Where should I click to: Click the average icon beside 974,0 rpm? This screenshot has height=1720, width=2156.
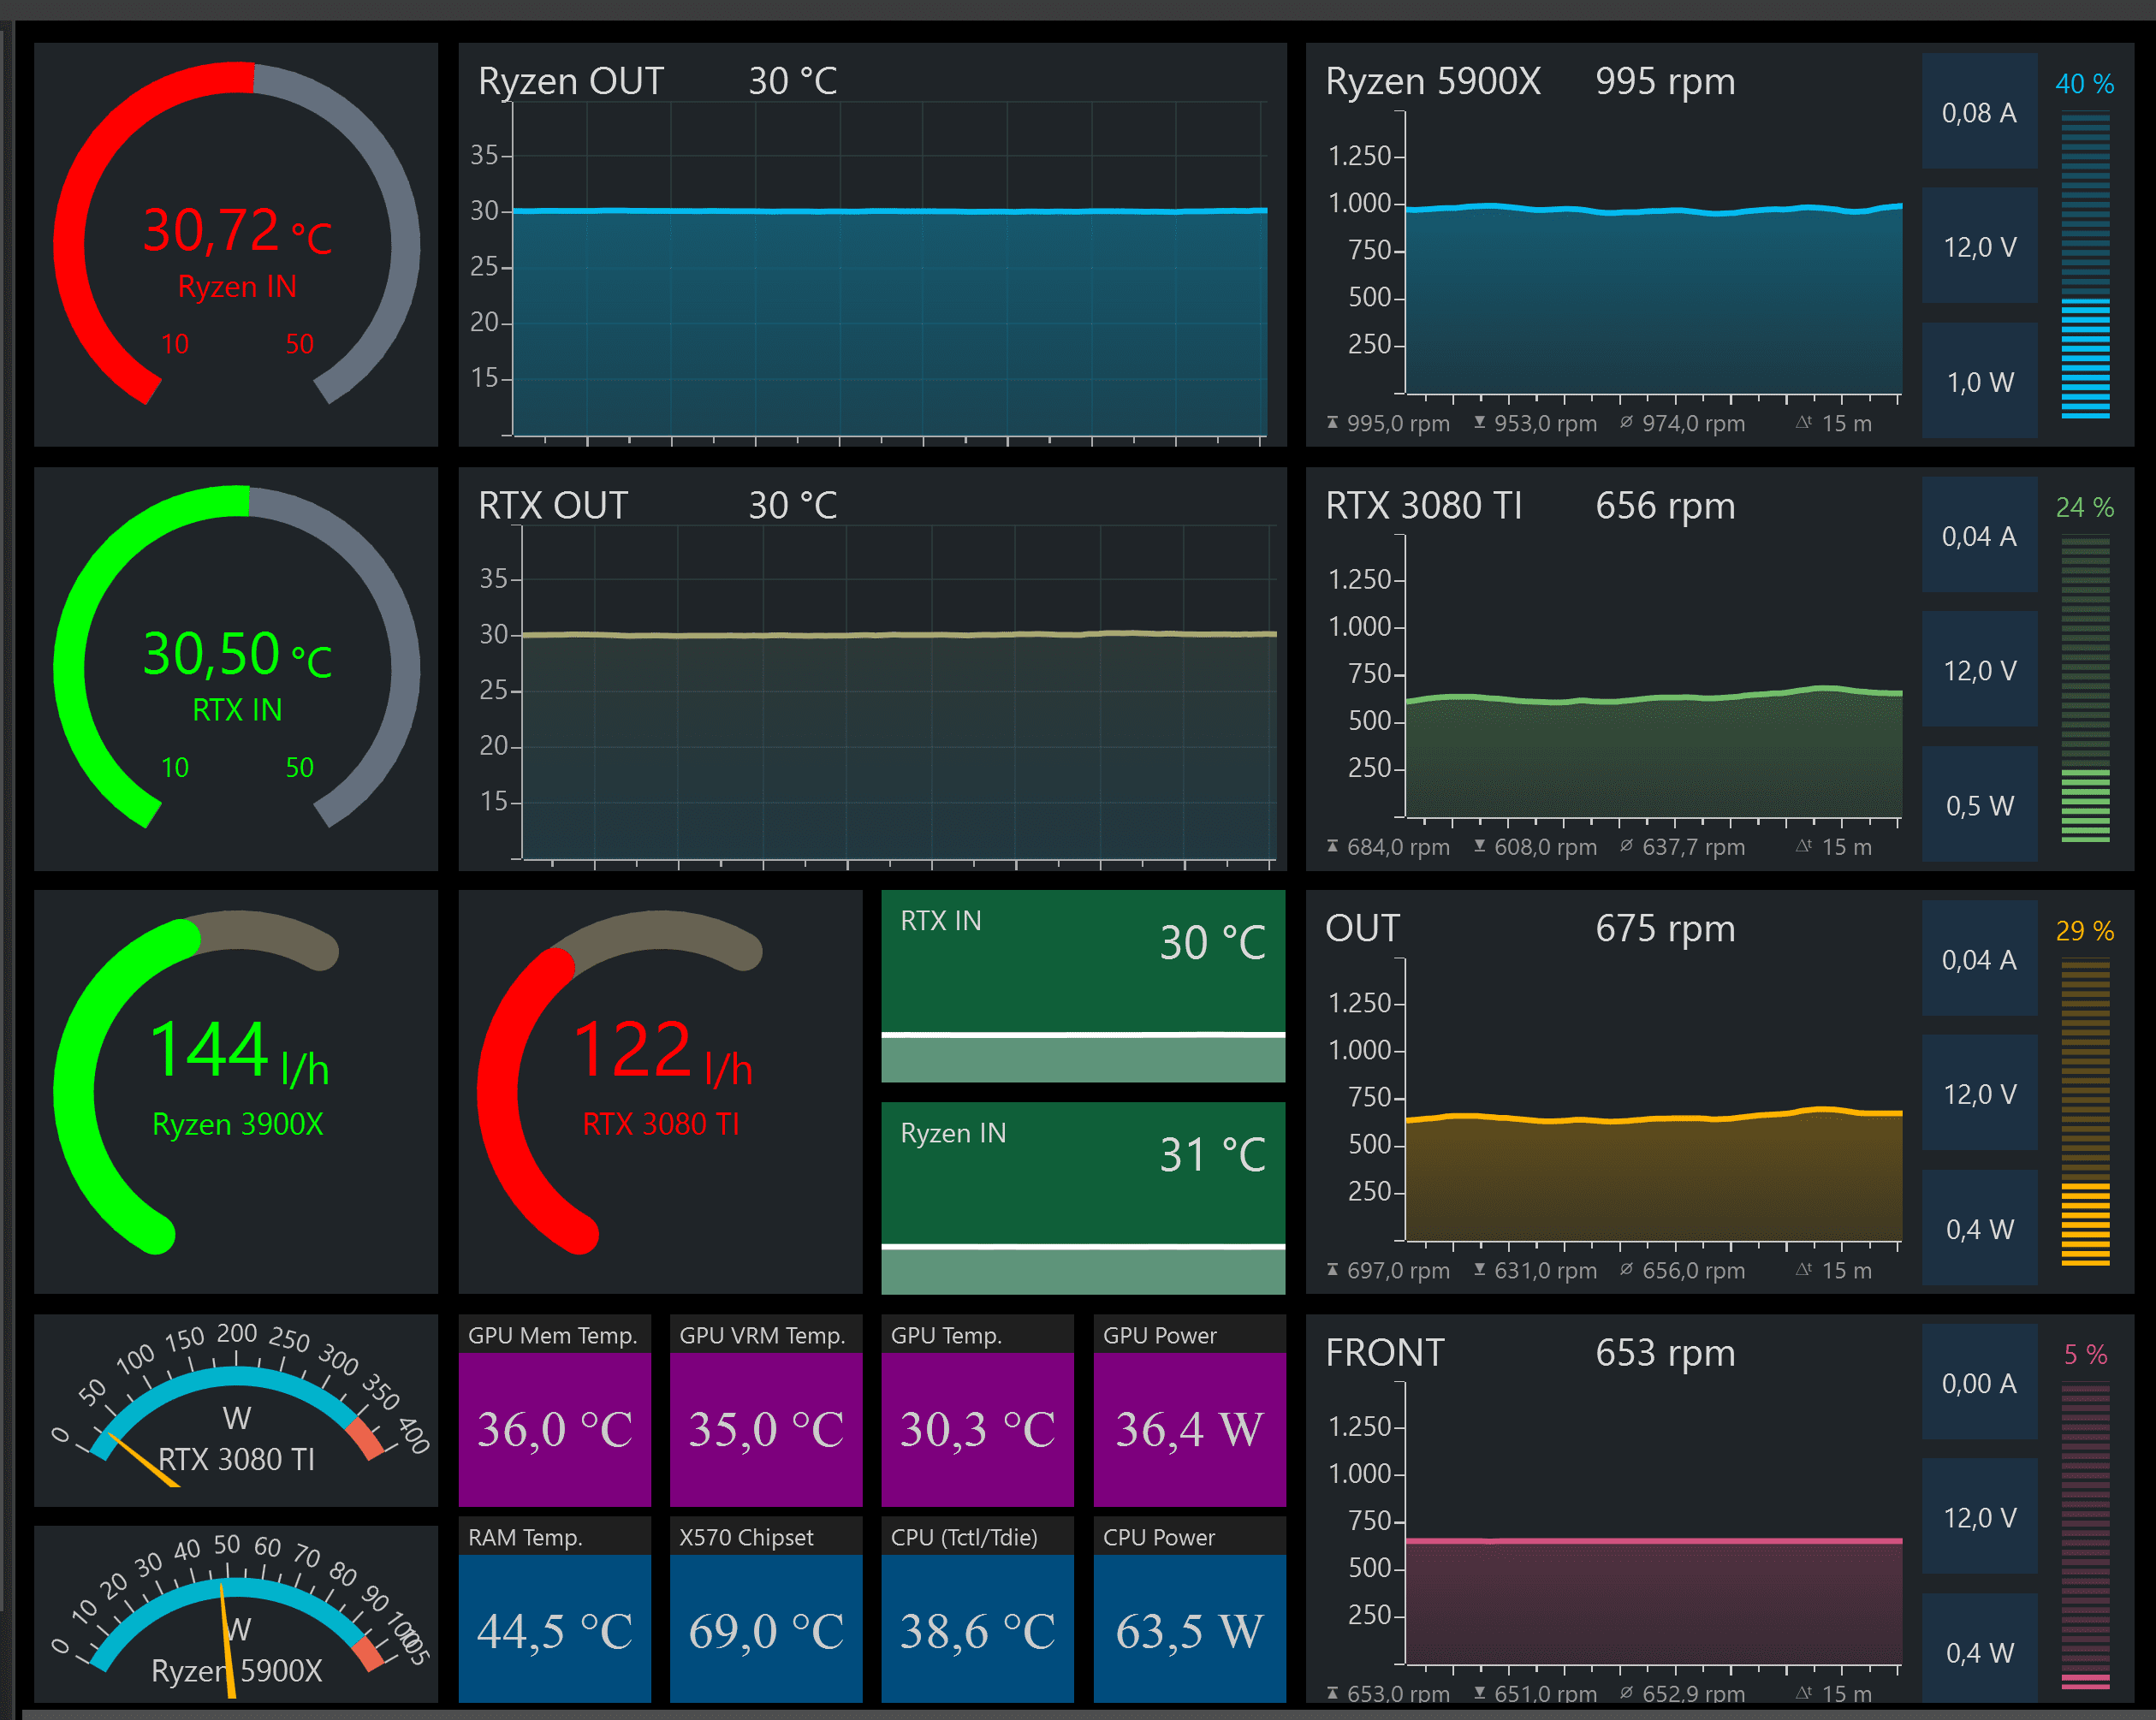pyautogui.click(x=1626, y=422)
